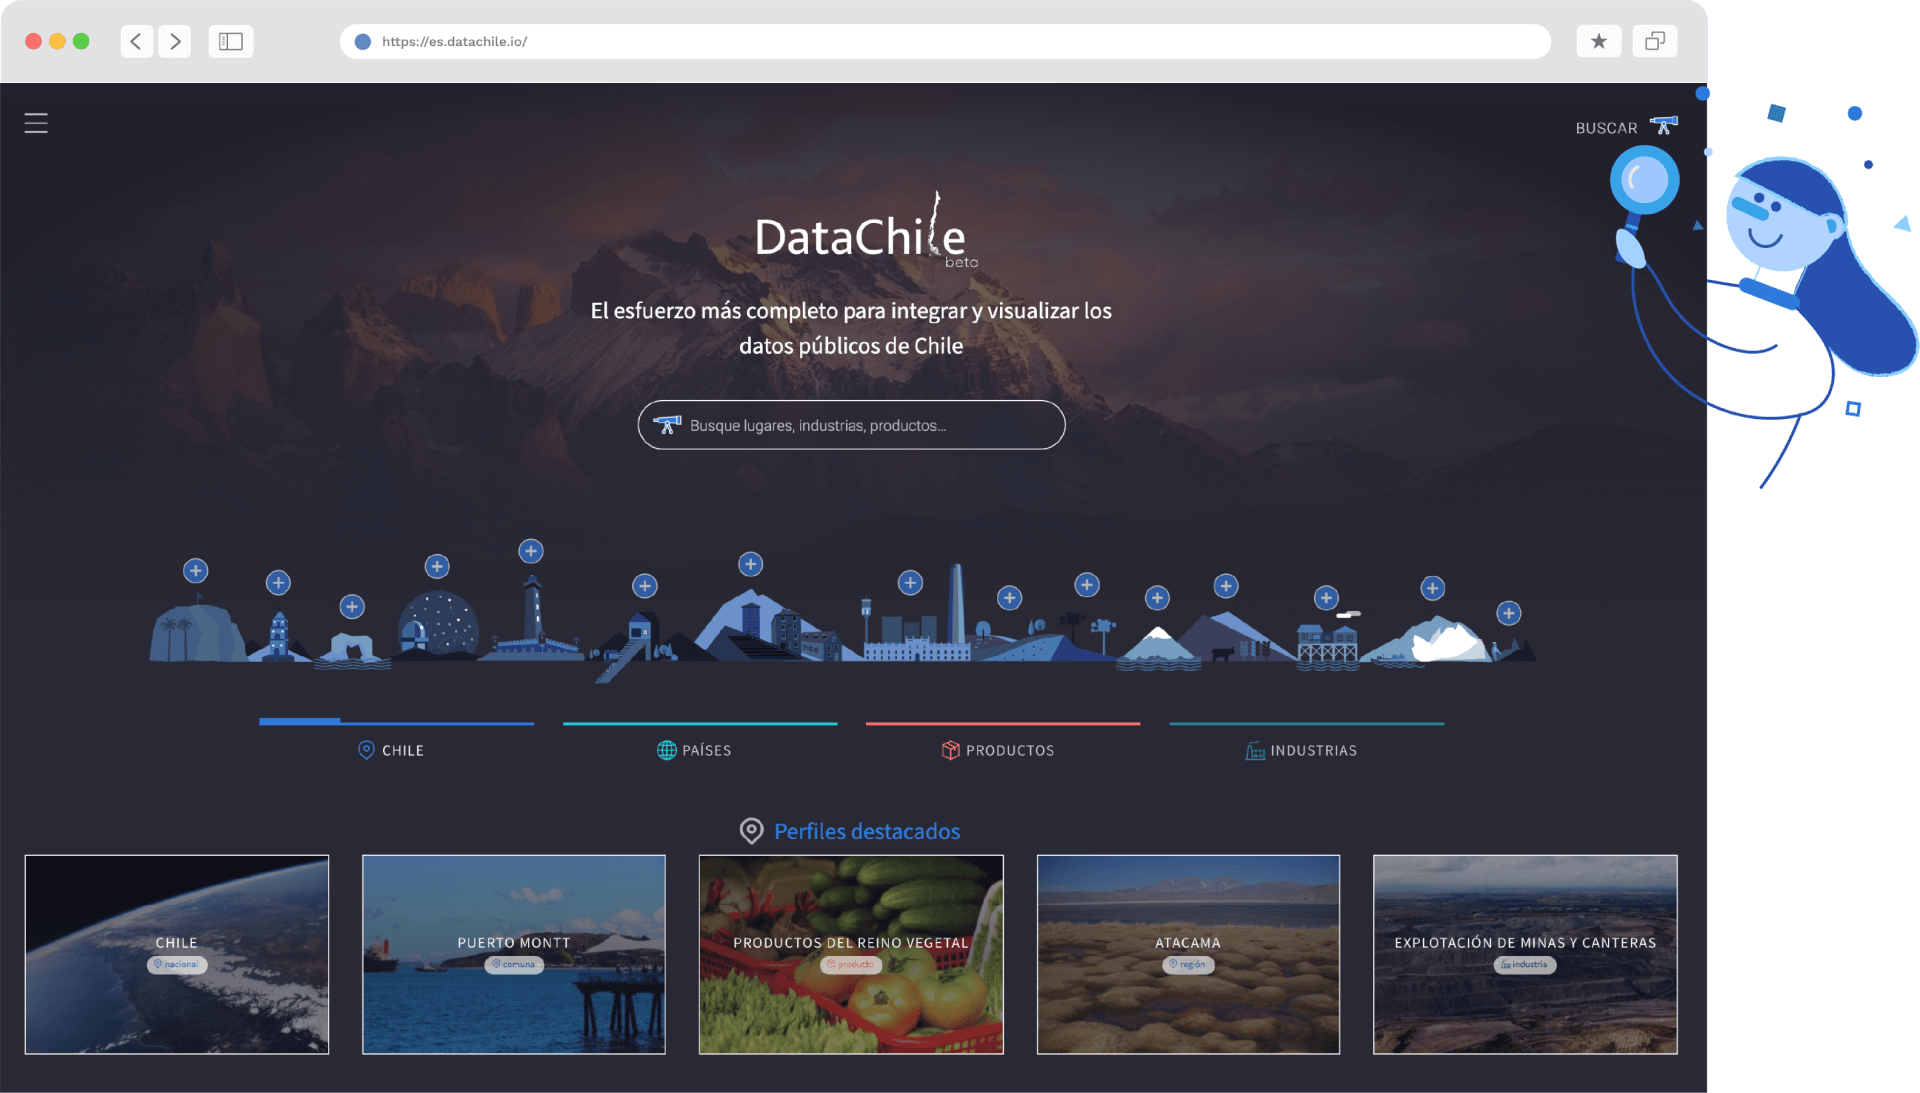The width and height of the screenshot is (1920, 1093).
Task: Open the ATACAMA región profile card
Action: (x=1188, y=954)
